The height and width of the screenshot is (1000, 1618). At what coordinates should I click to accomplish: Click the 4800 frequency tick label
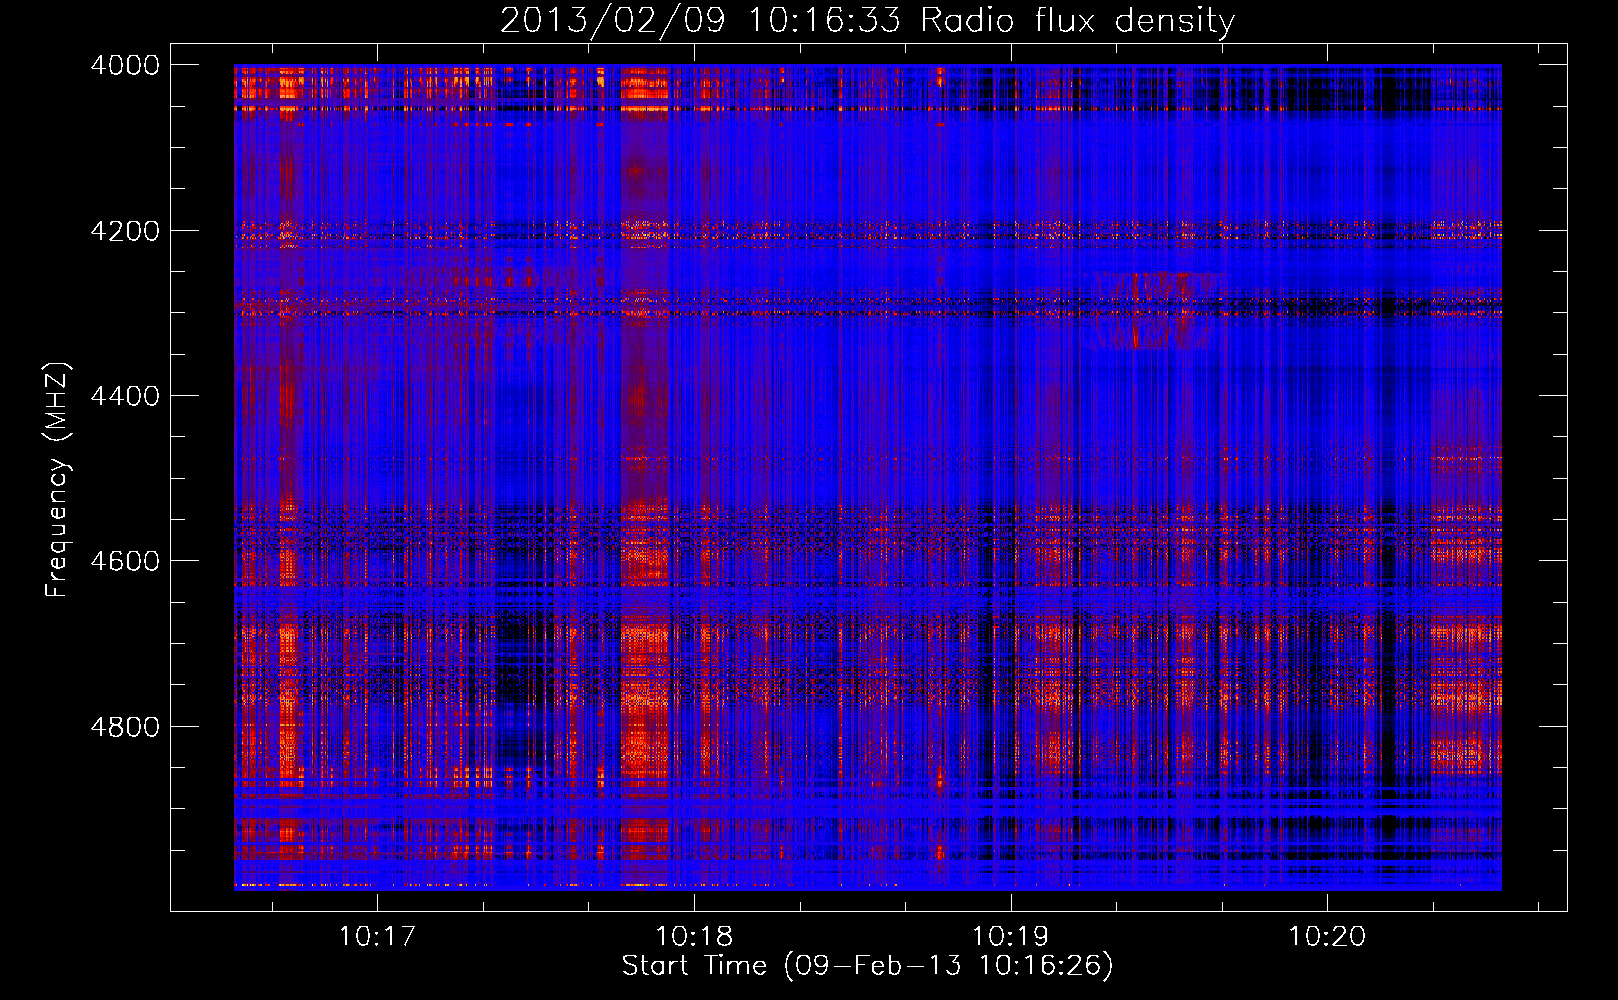tap(125, 727)
